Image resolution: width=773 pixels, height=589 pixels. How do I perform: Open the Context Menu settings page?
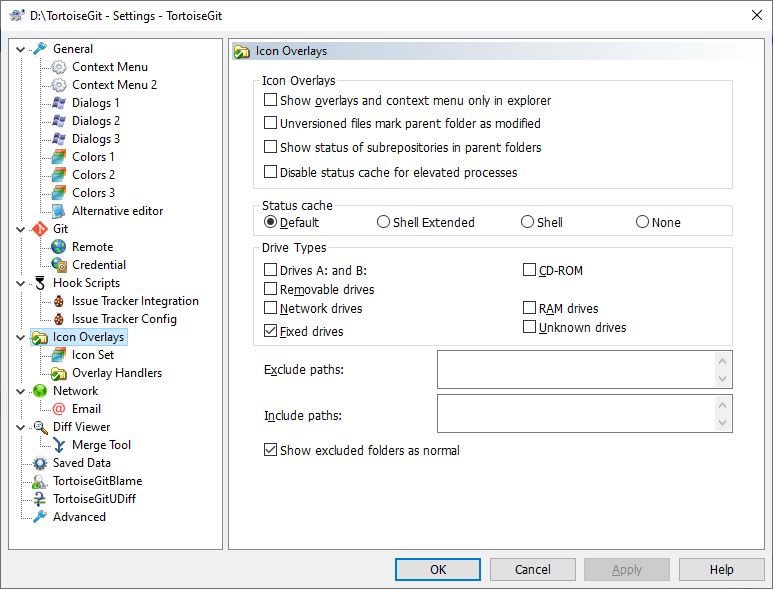[109, 67]
